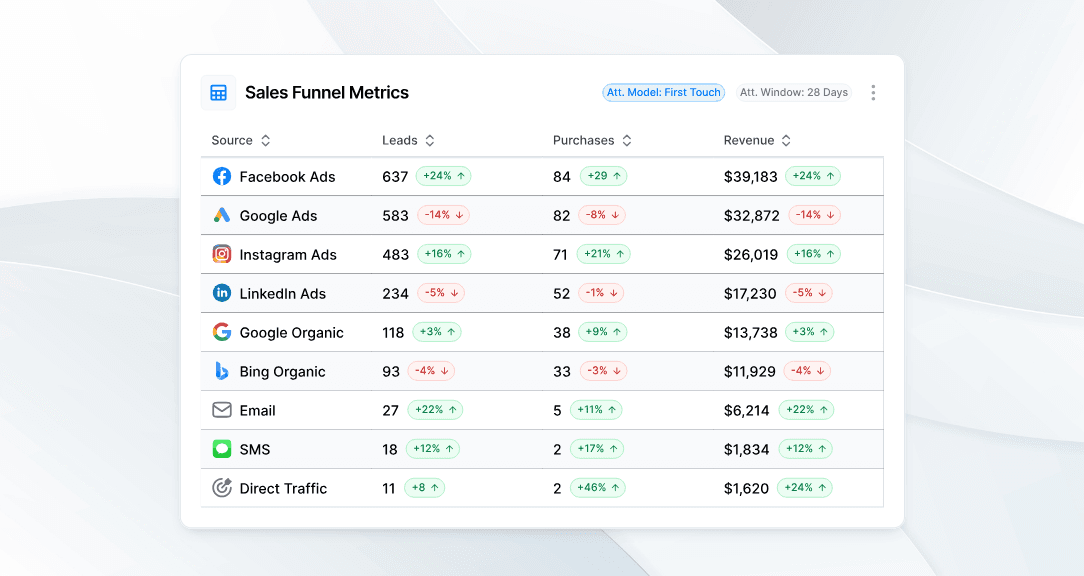The height and width of the screenshot is (576, 1084).
Task: Click Direct Traffic purchases +46% badge
Action: click(598, 487)
